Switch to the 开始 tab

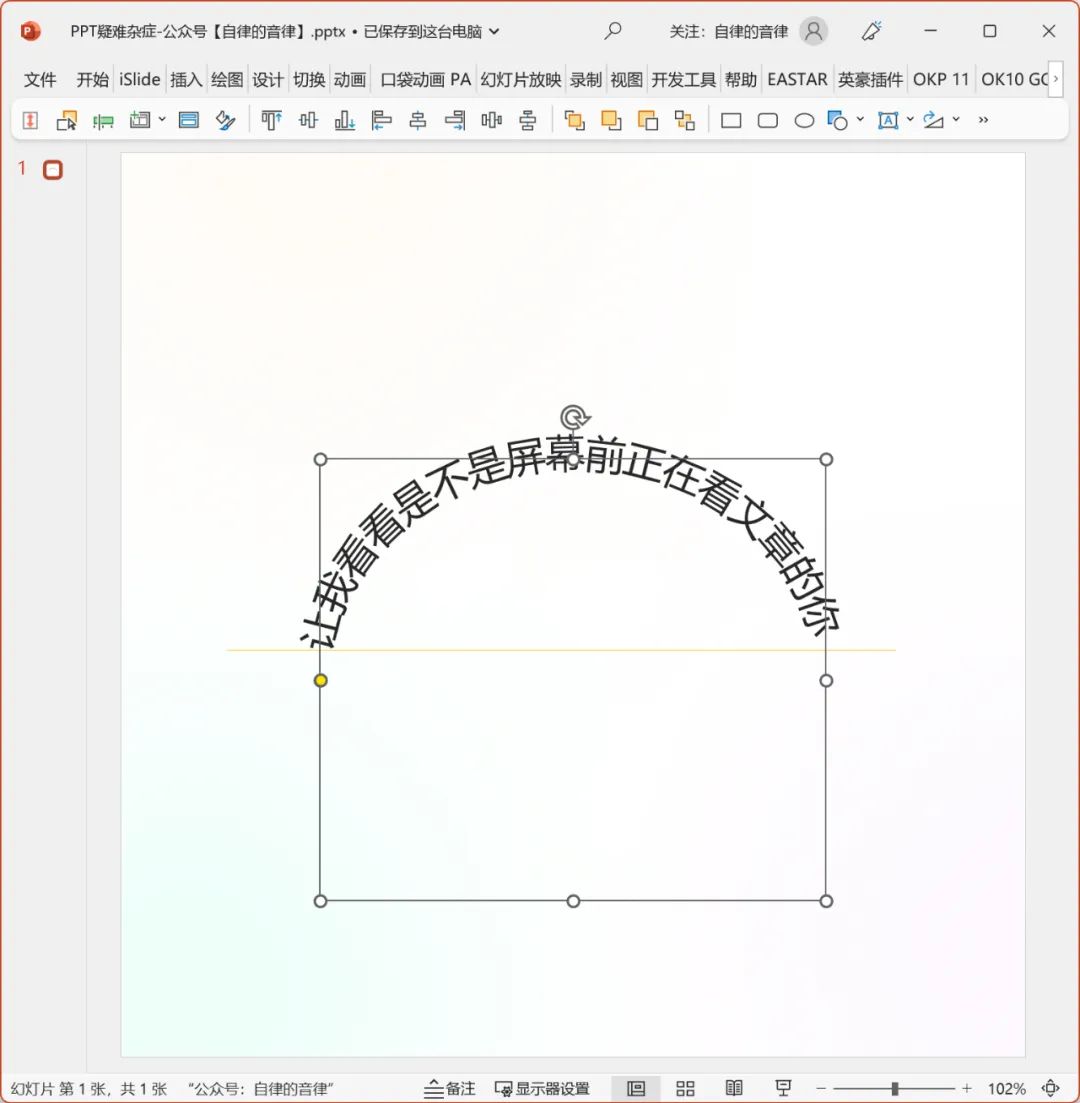tap(92, 79)
